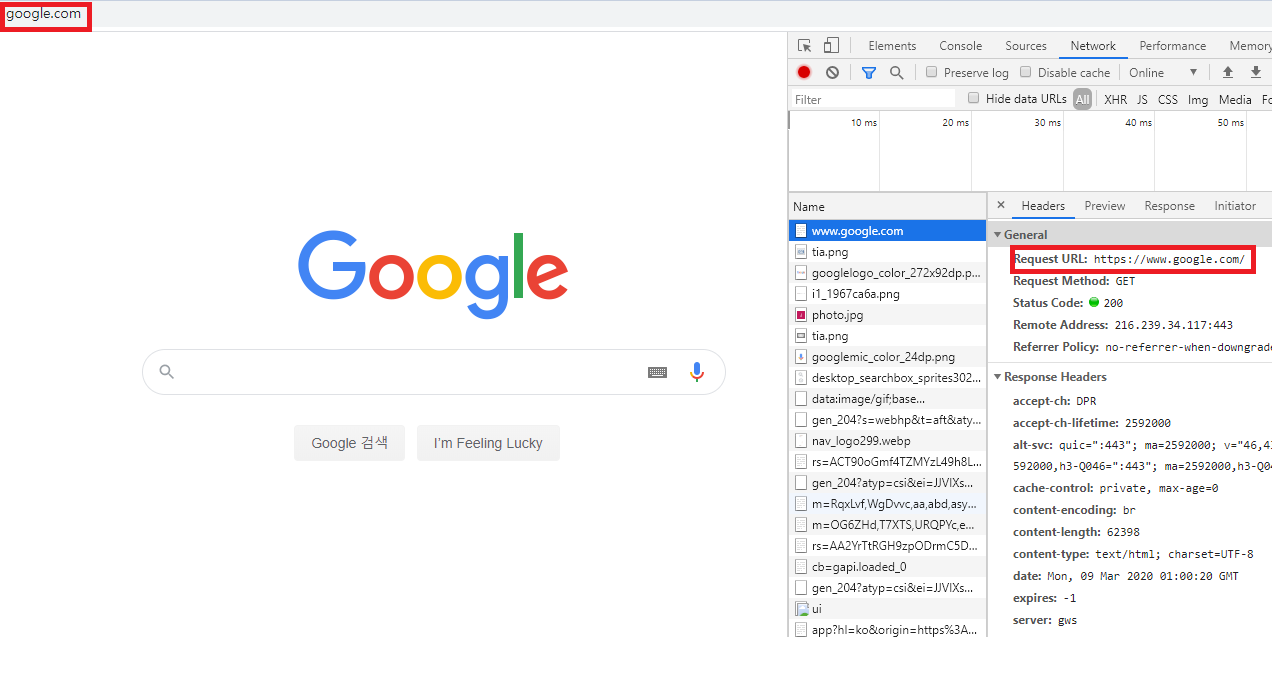The width and height of the screenshot is (1272, 694).
Task: Click the network timeline overview area
Action: 1030,150
